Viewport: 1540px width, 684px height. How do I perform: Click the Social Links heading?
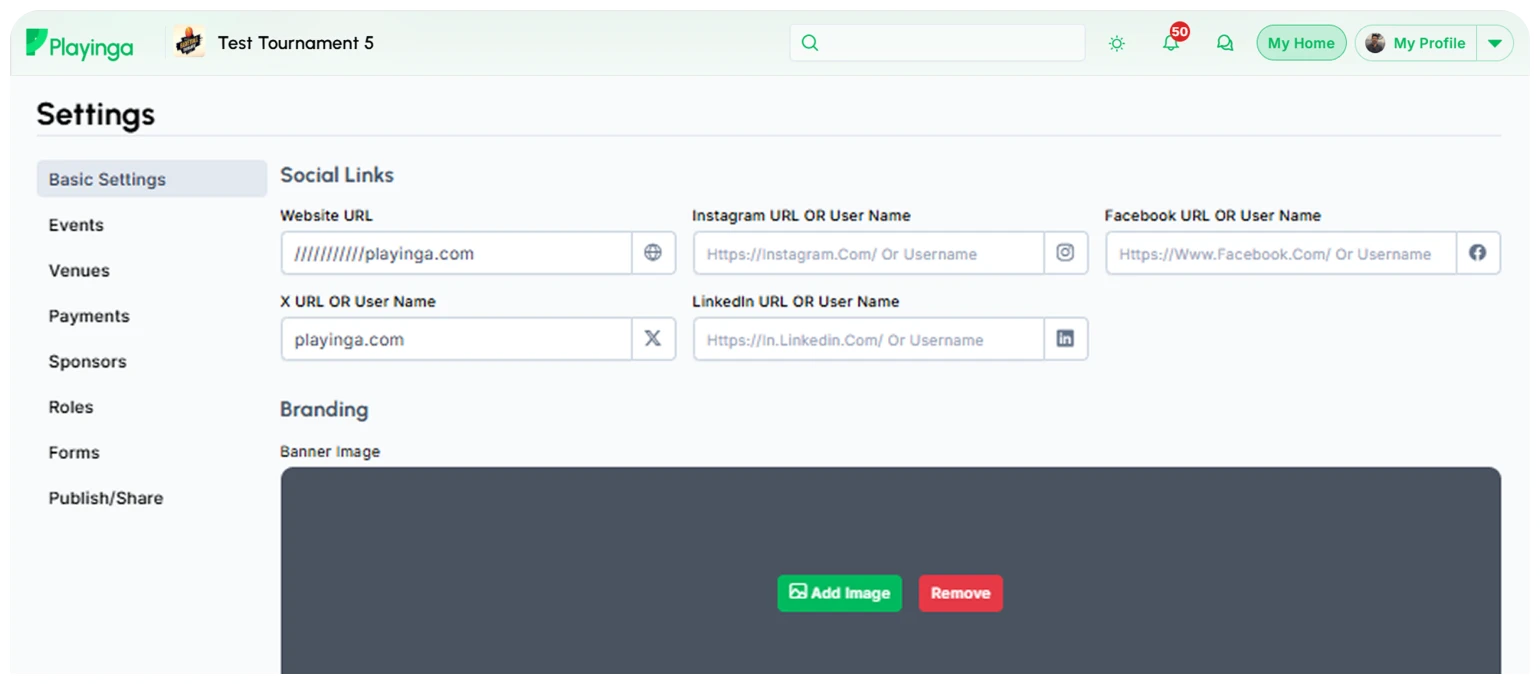(337, 175)
